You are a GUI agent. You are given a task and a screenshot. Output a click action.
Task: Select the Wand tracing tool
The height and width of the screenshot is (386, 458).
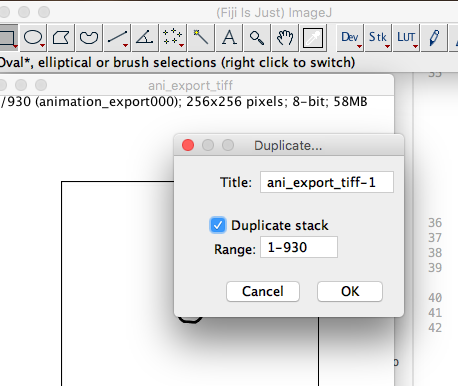click(201, 37)
